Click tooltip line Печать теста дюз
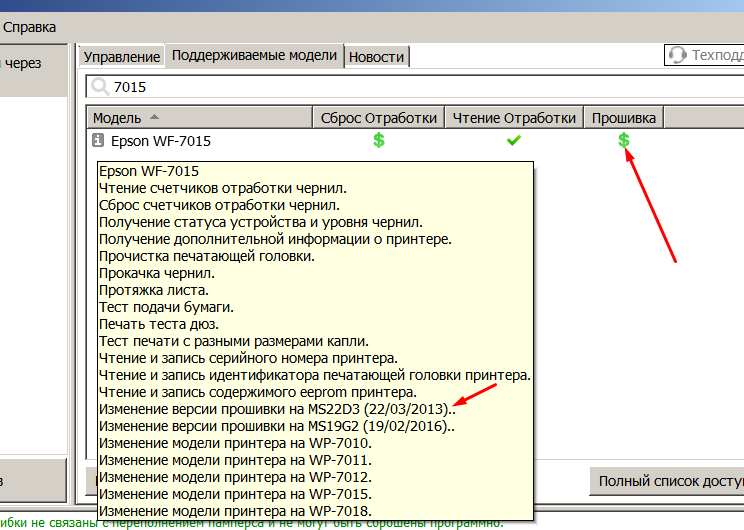 (x=158, y=325)
